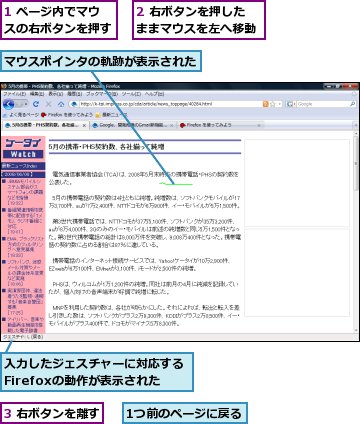Open the 最新ニュースIndex sidebar heading
Screen dimensions: 360x424
tap(23, 166)
